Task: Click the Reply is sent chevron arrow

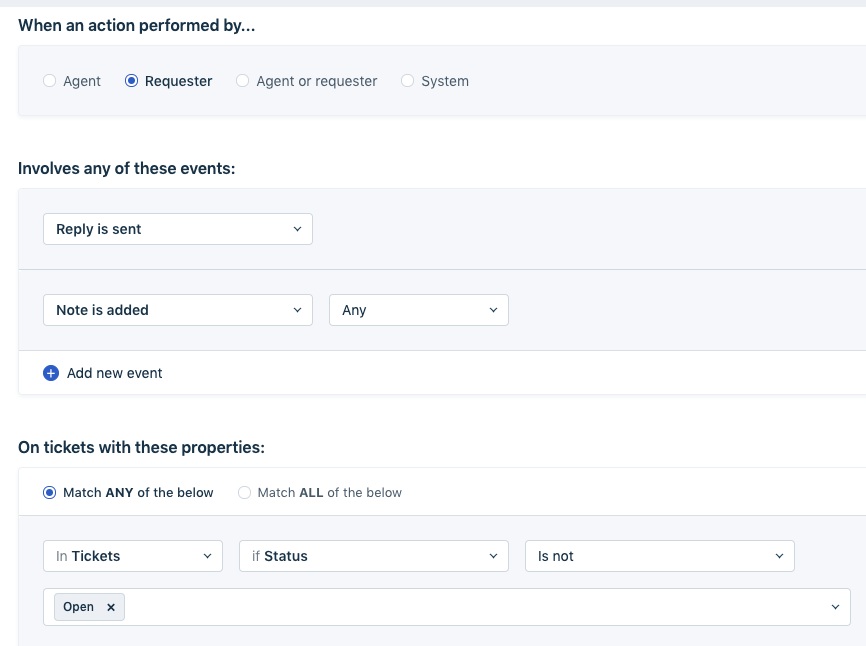Action: [x=297, y=229]
